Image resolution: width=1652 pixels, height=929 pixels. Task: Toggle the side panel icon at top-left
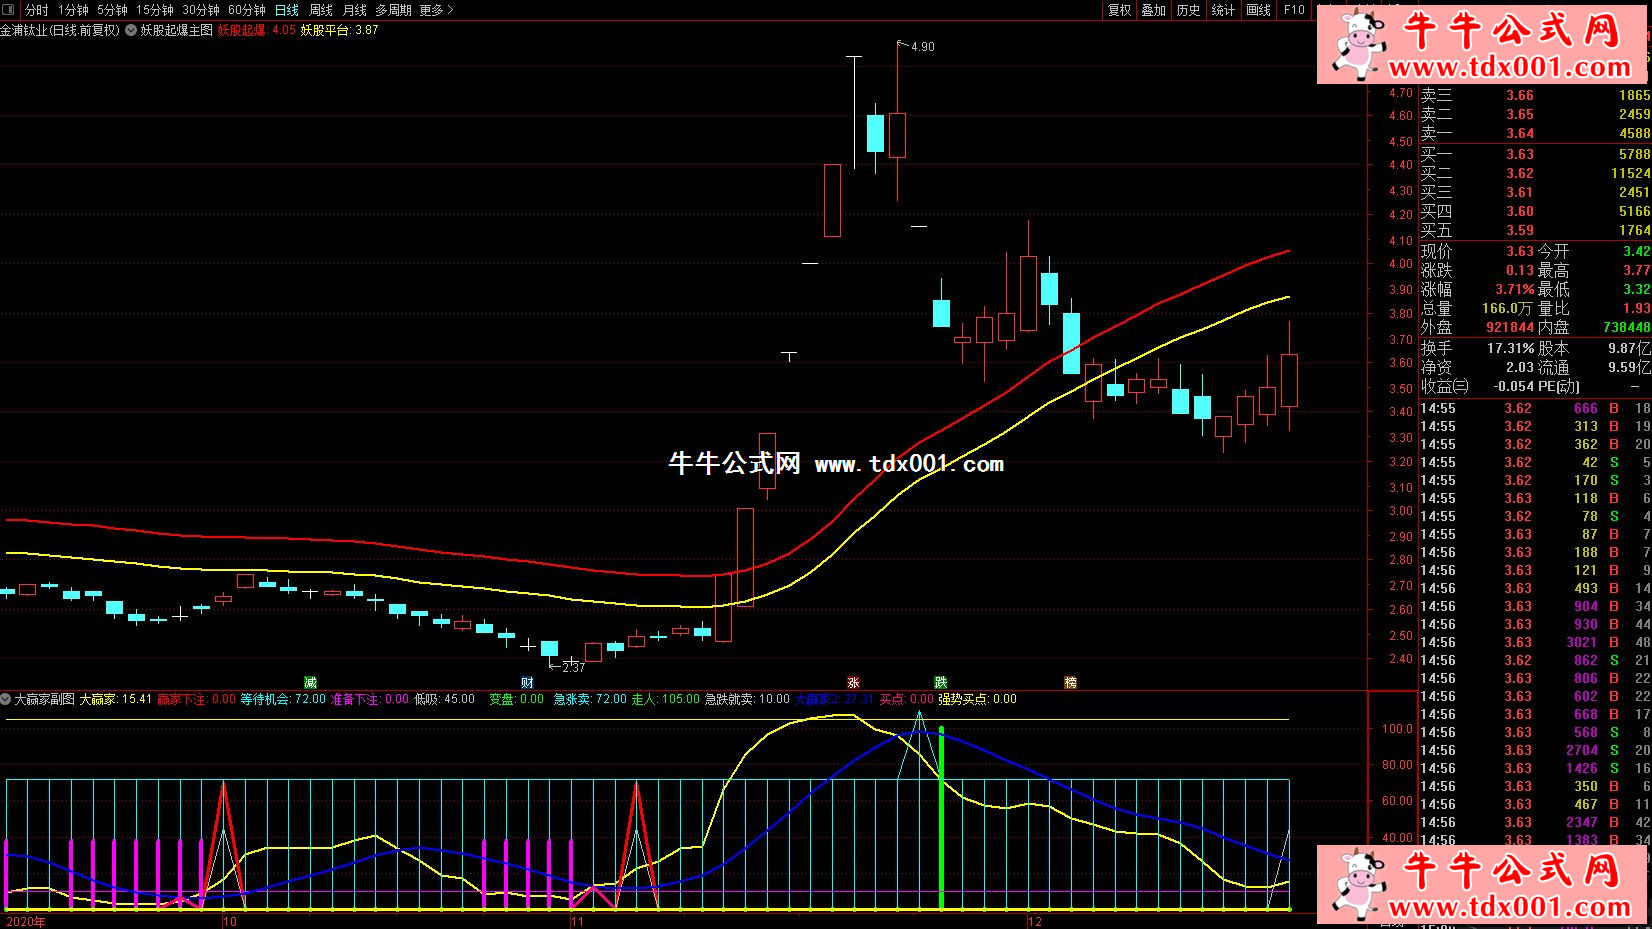[10, 10]
